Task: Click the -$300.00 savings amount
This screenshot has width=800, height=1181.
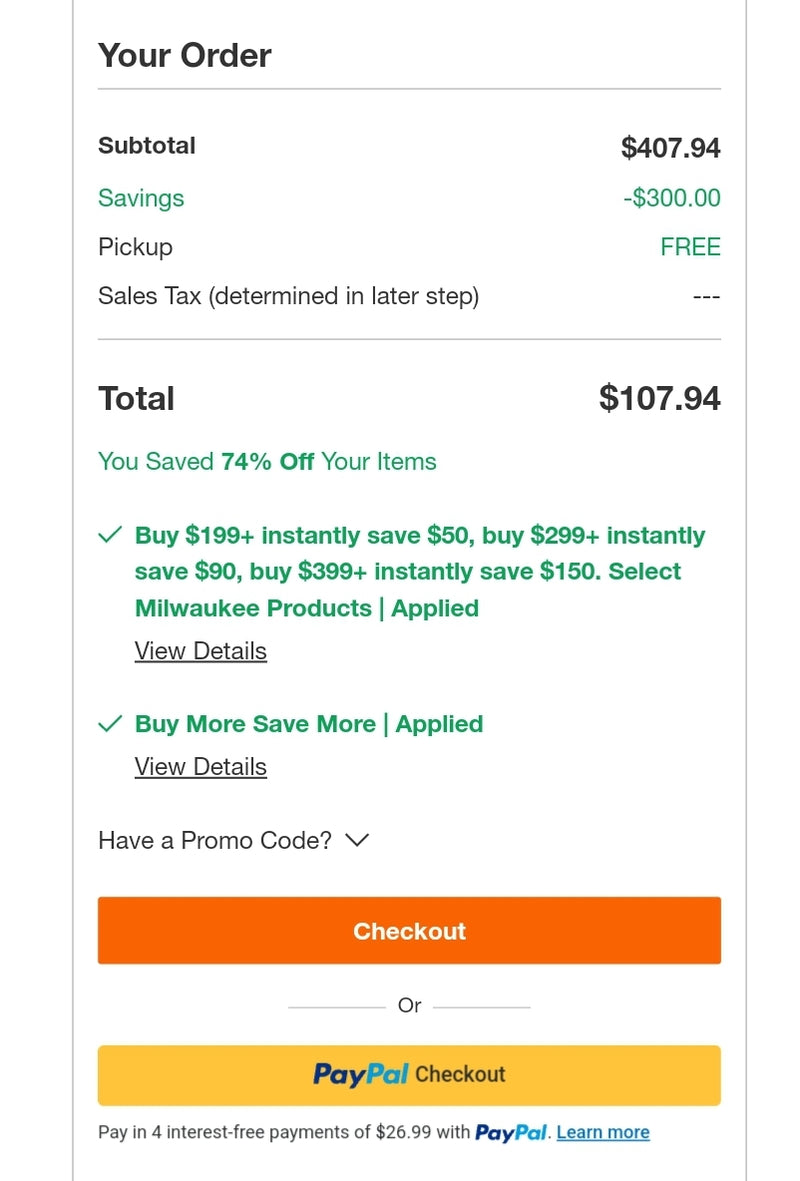Action: 670,198
